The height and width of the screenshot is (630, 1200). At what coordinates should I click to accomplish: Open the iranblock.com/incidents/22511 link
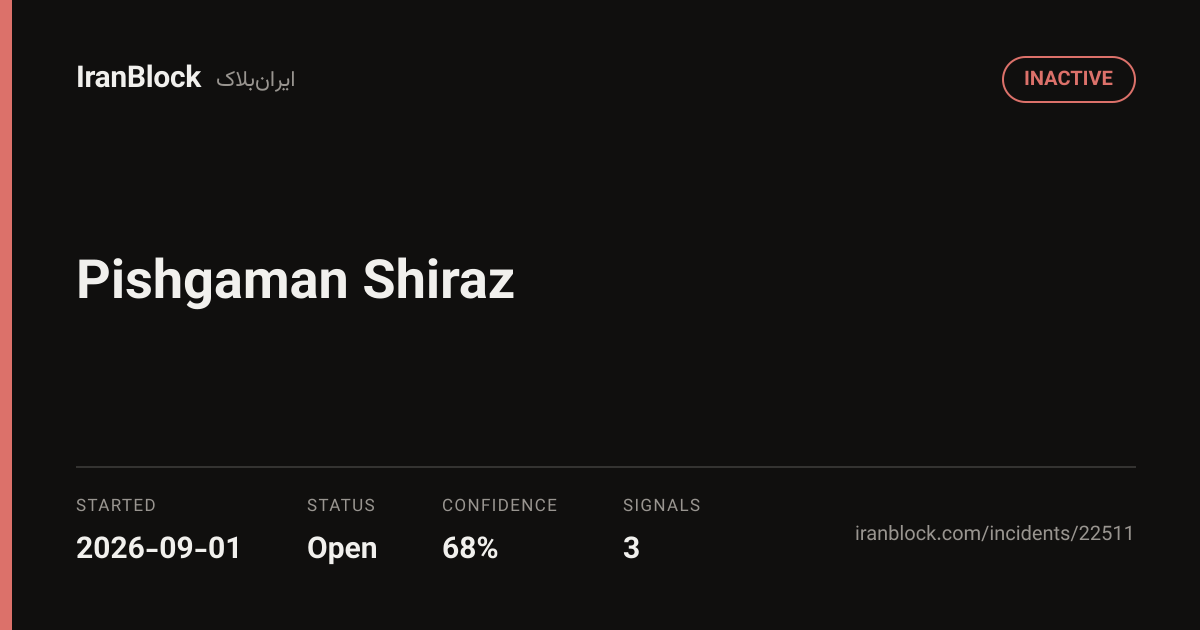[995, 533]
